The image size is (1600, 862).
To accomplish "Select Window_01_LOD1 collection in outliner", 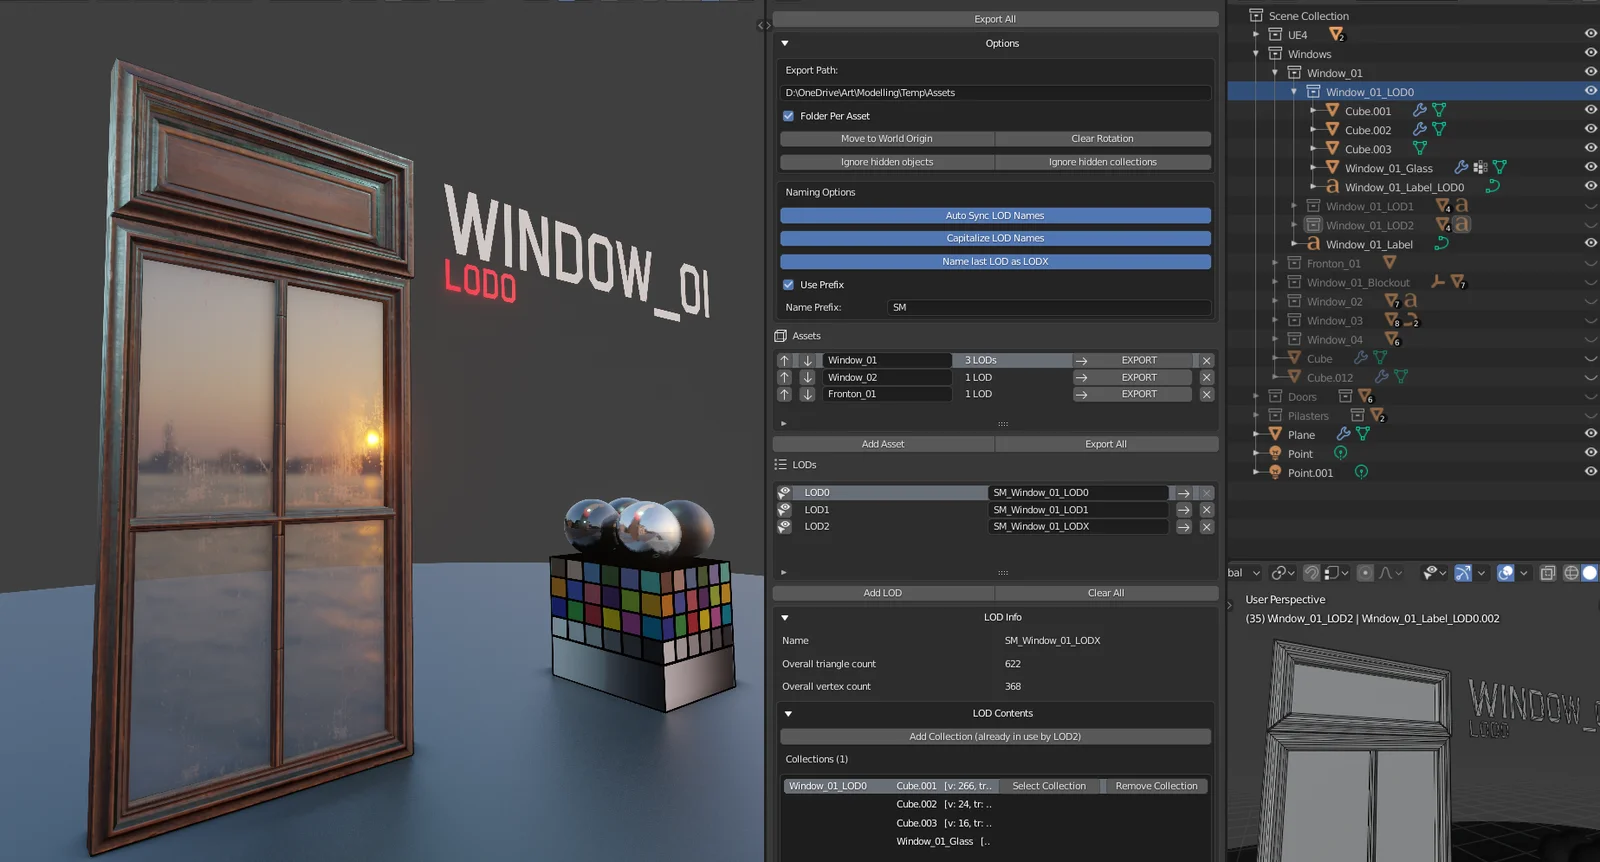I will [x=1369, y=207].
